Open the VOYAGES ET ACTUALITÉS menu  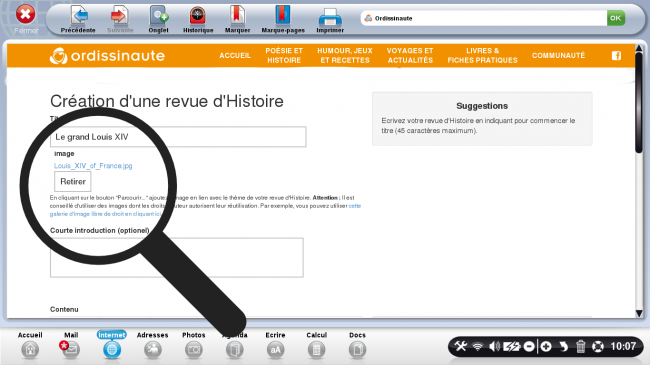tap(410, 56)
